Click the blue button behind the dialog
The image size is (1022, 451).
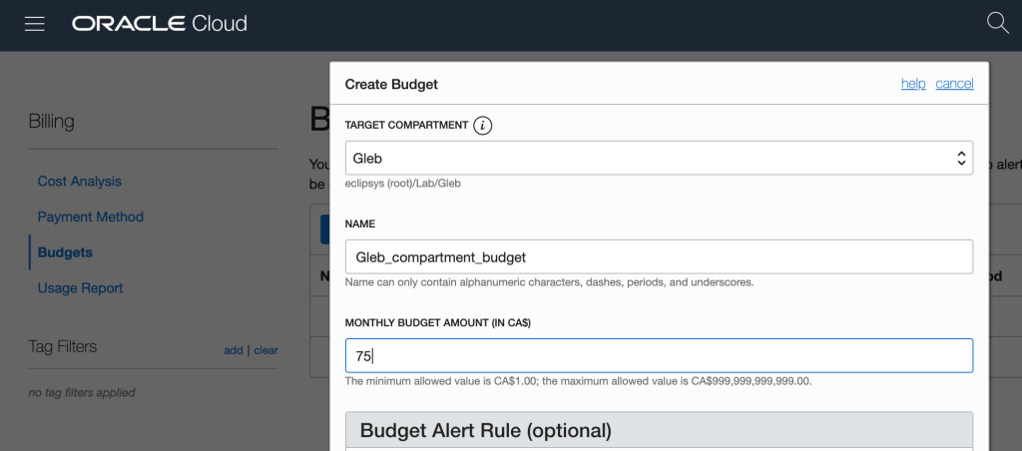(324, 229)
